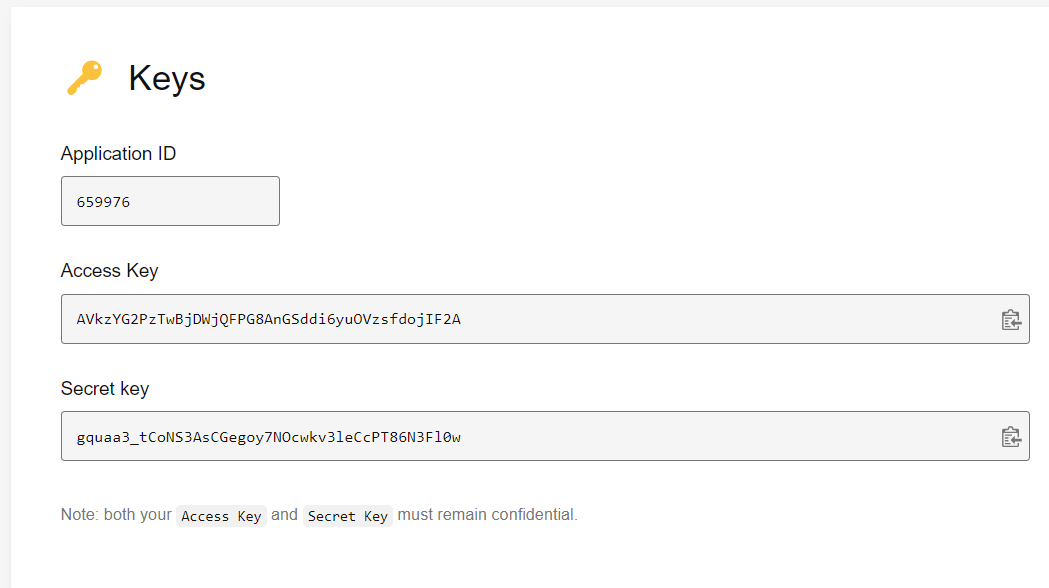Select the Application ID label
This screenshot has height=588, width=1049.
[x=118, y=154]
